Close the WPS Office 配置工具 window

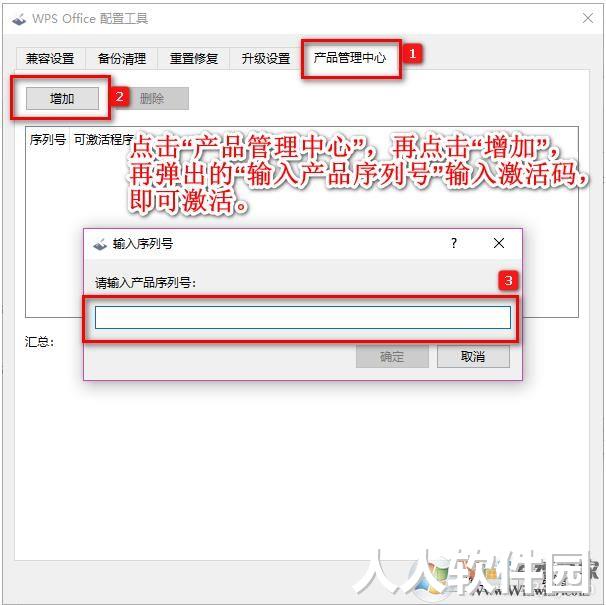point(588,18)
